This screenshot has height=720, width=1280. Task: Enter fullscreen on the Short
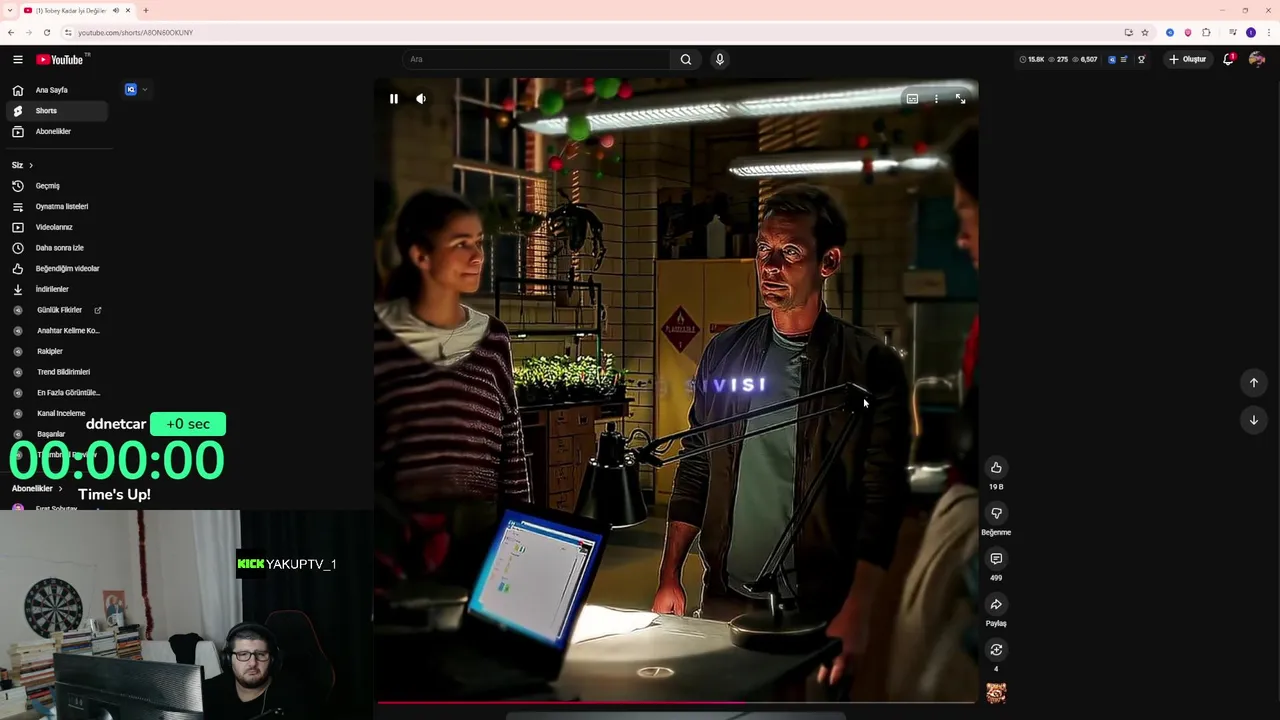pos(960,99)
